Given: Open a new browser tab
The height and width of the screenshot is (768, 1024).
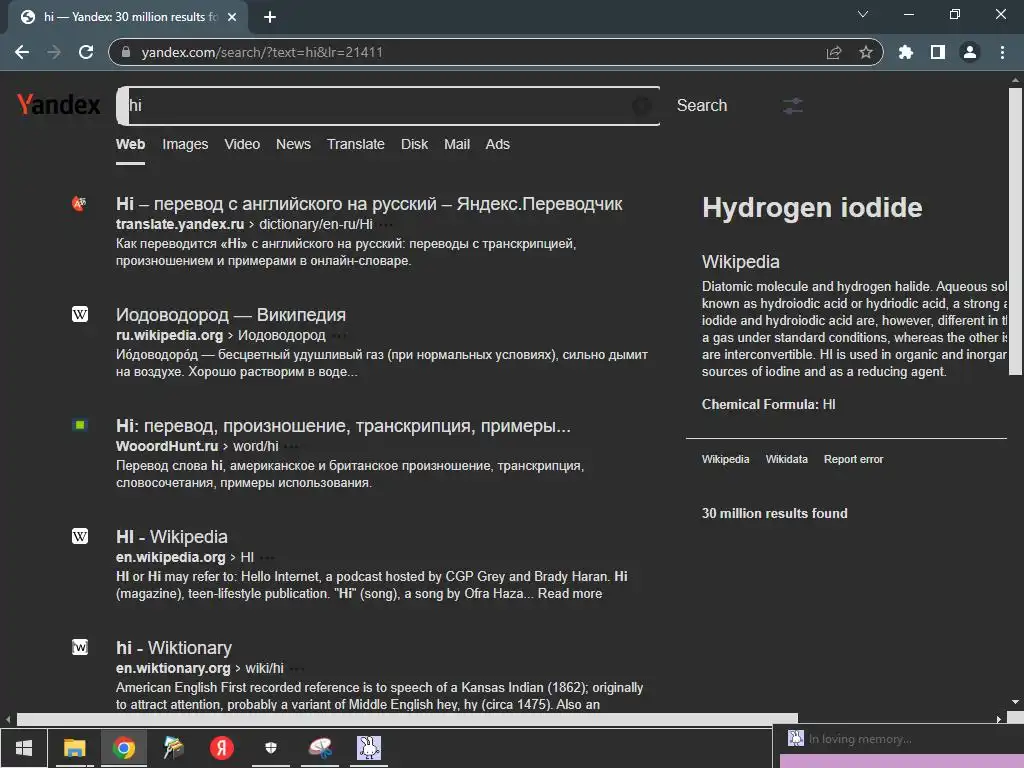Looking at the screenshot, I should click(x=270, y=17).
